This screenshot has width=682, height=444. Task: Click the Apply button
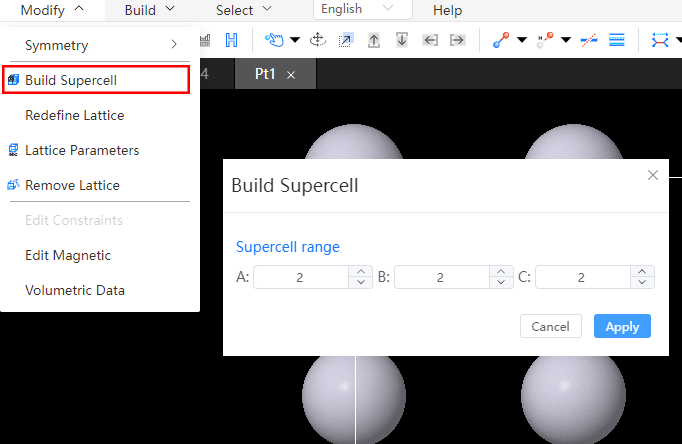pyautogui.click(x=622, y=326)
